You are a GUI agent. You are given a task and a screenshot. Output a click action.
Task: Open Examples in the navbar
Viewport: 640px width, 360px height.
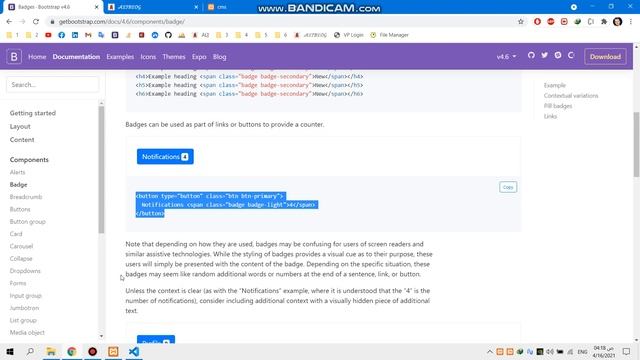(120, 57)
